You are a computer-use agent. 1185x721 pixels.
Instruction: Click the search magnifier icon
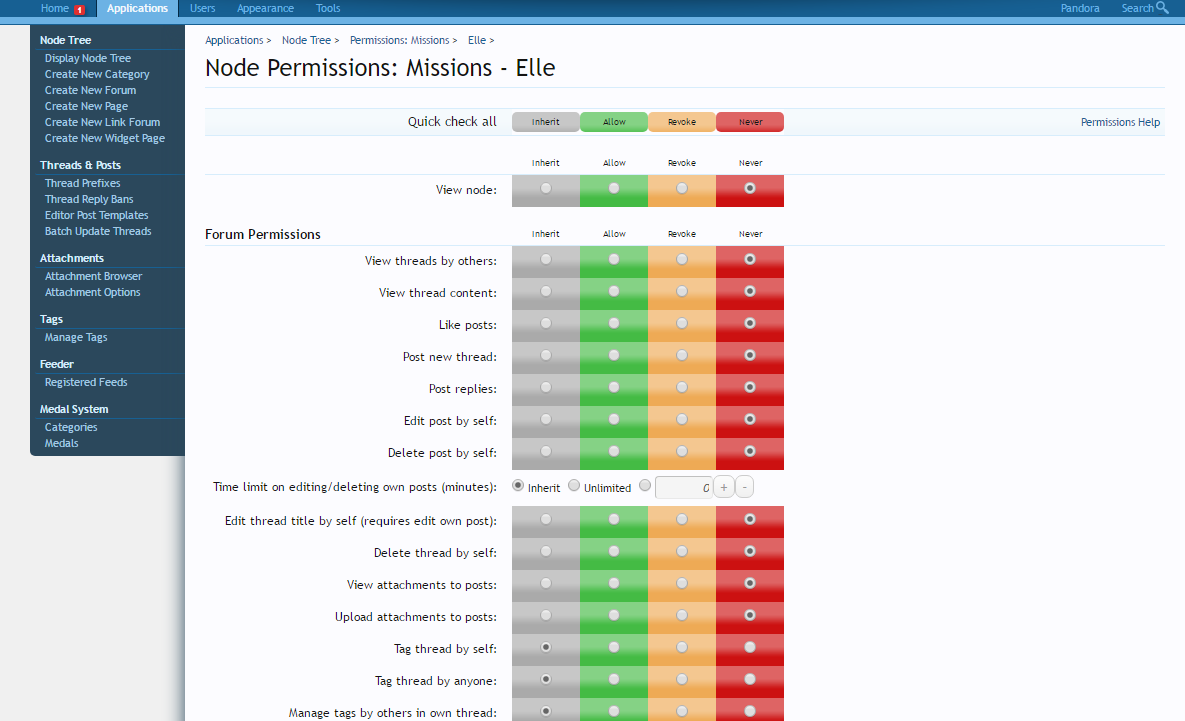coord(1162,8)
